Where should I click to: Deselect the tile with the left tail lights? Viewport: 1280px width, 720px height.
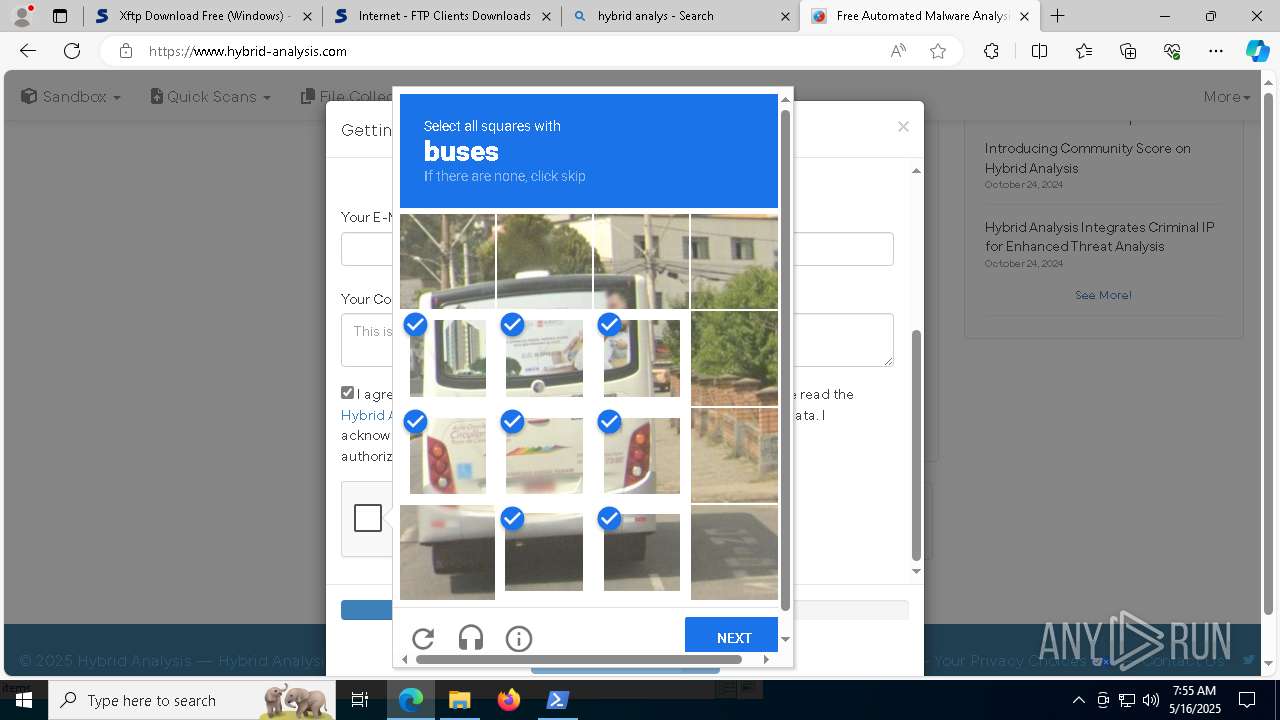tap(447, 455)
